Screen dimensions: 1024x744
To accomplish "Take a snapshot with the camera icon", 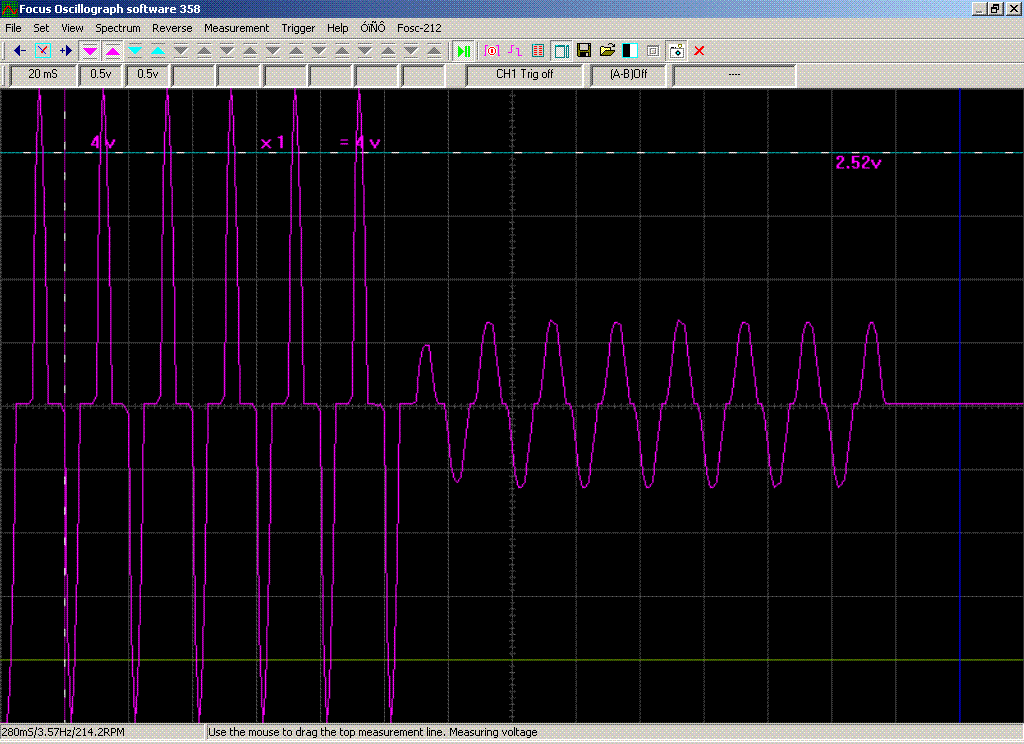I will pos(677,50).
